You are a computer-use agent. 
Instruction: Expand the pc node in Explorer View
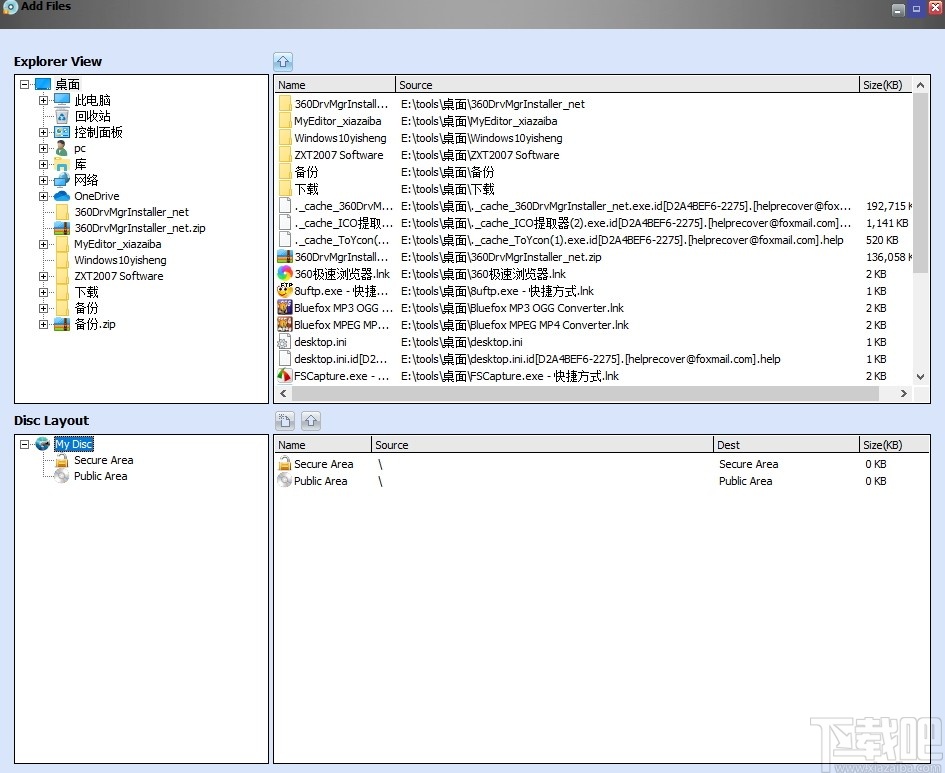click(44, 148)
